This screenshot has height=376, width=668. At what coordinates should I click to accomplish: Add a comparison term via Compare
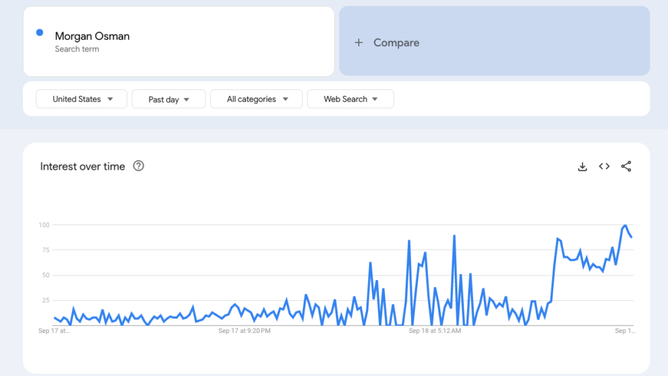click(495, 41)
